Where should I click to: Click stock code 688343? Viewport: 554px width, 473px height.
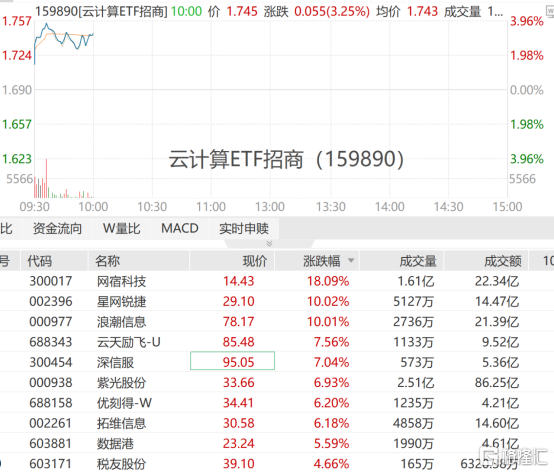pos(51,342)
